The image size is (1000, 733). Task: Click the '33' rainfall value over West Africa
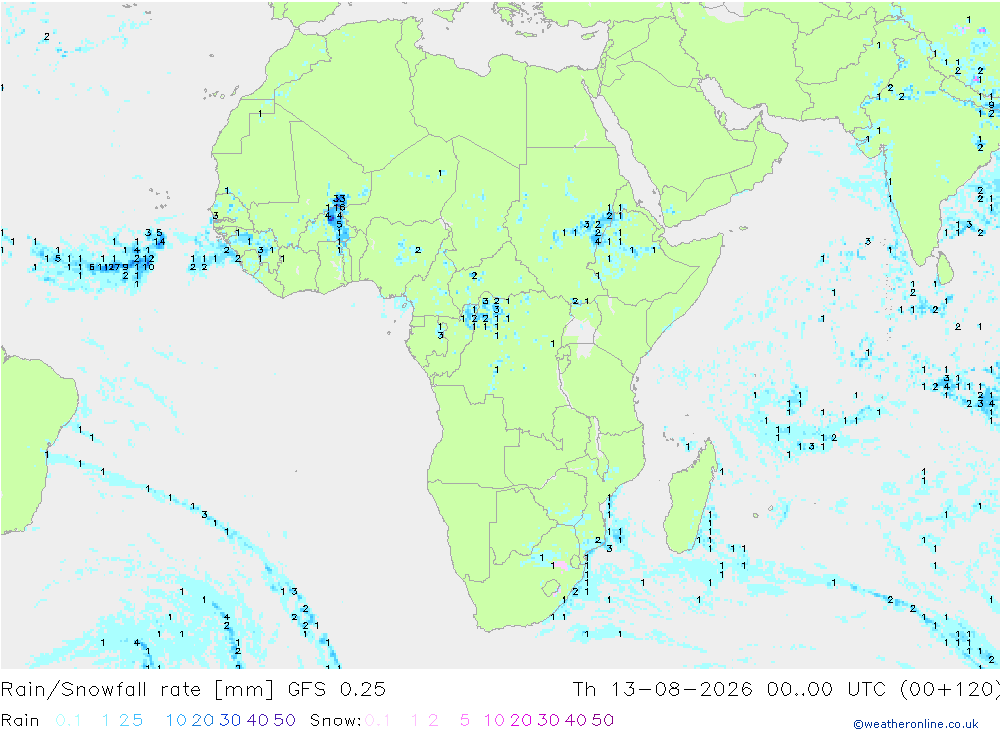coord(339,199)
